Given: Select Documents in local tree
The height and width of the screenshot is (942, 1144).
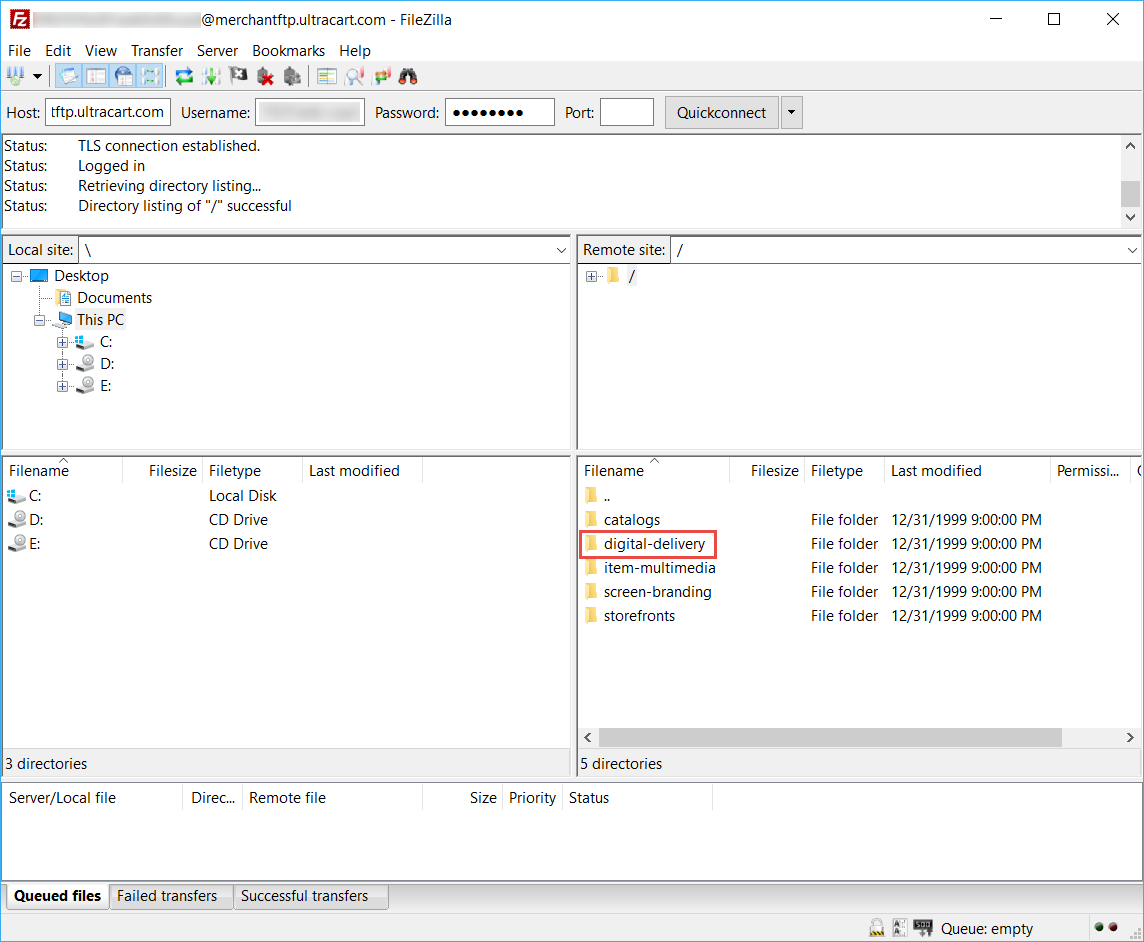Looking at the screenshot, I should pos(115,298).
